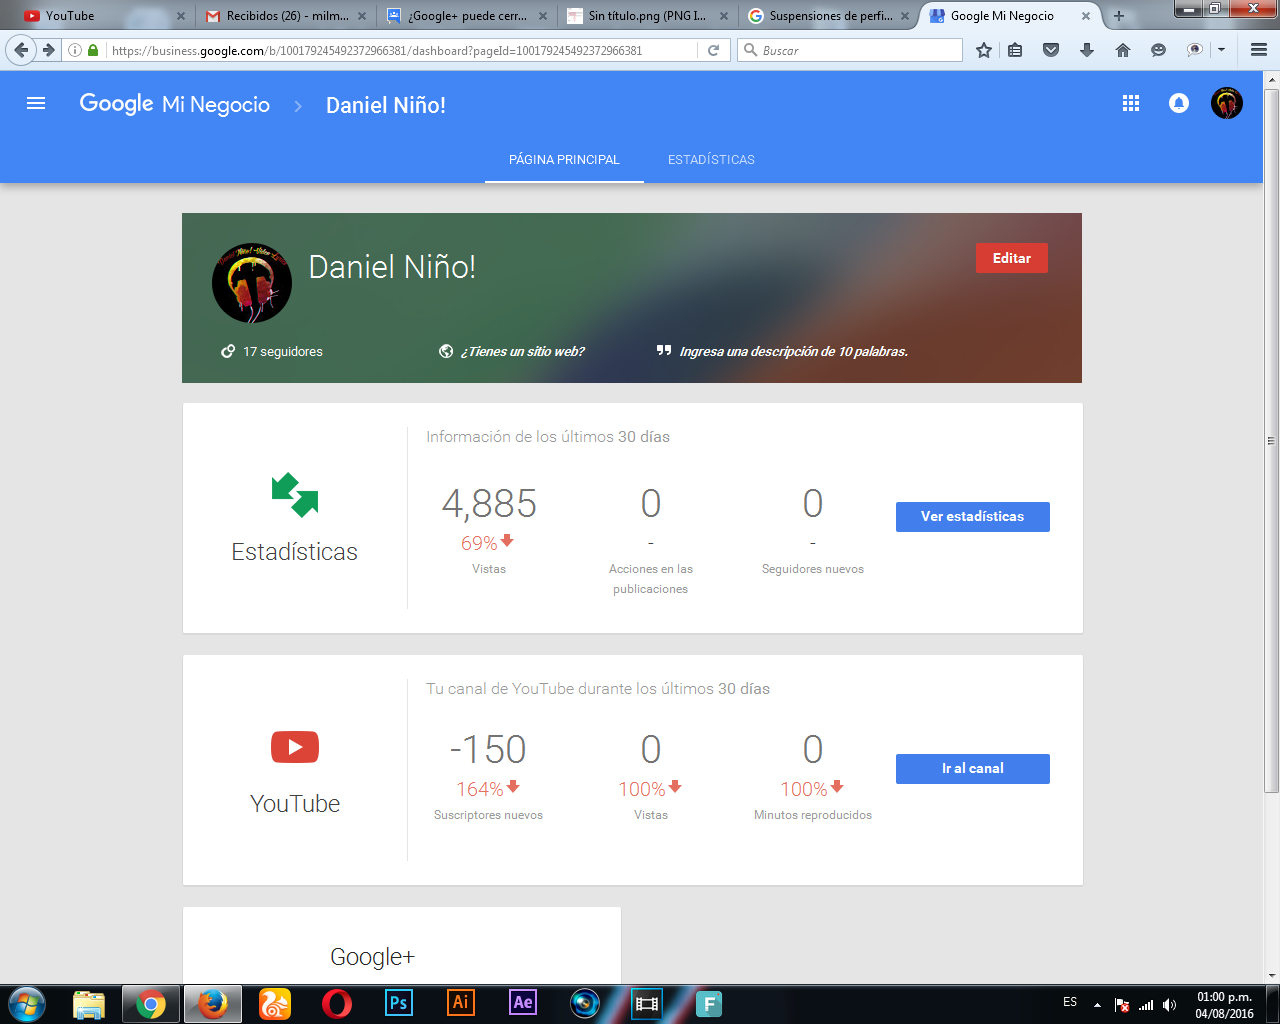Switch to the PÁGINA PRINCIPAL tab
The image size is (1280, 1024).
(564, 159)
